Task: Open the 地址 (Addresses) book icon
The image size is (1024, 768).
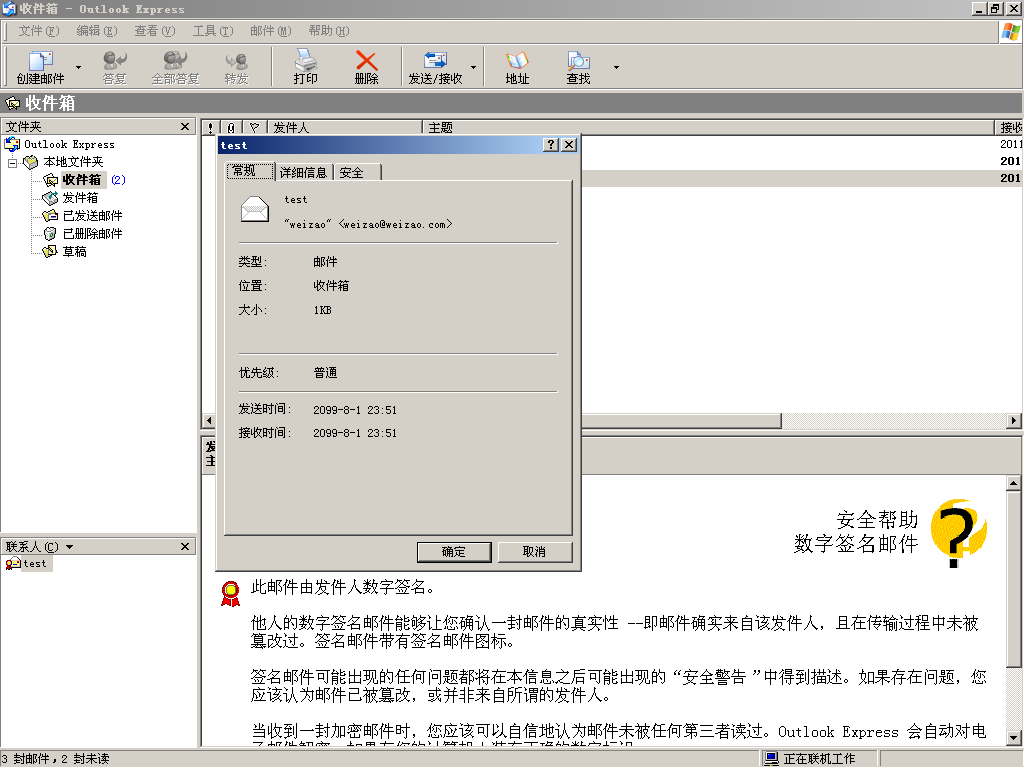Action: pyautogui.click(x=517, y=67)
